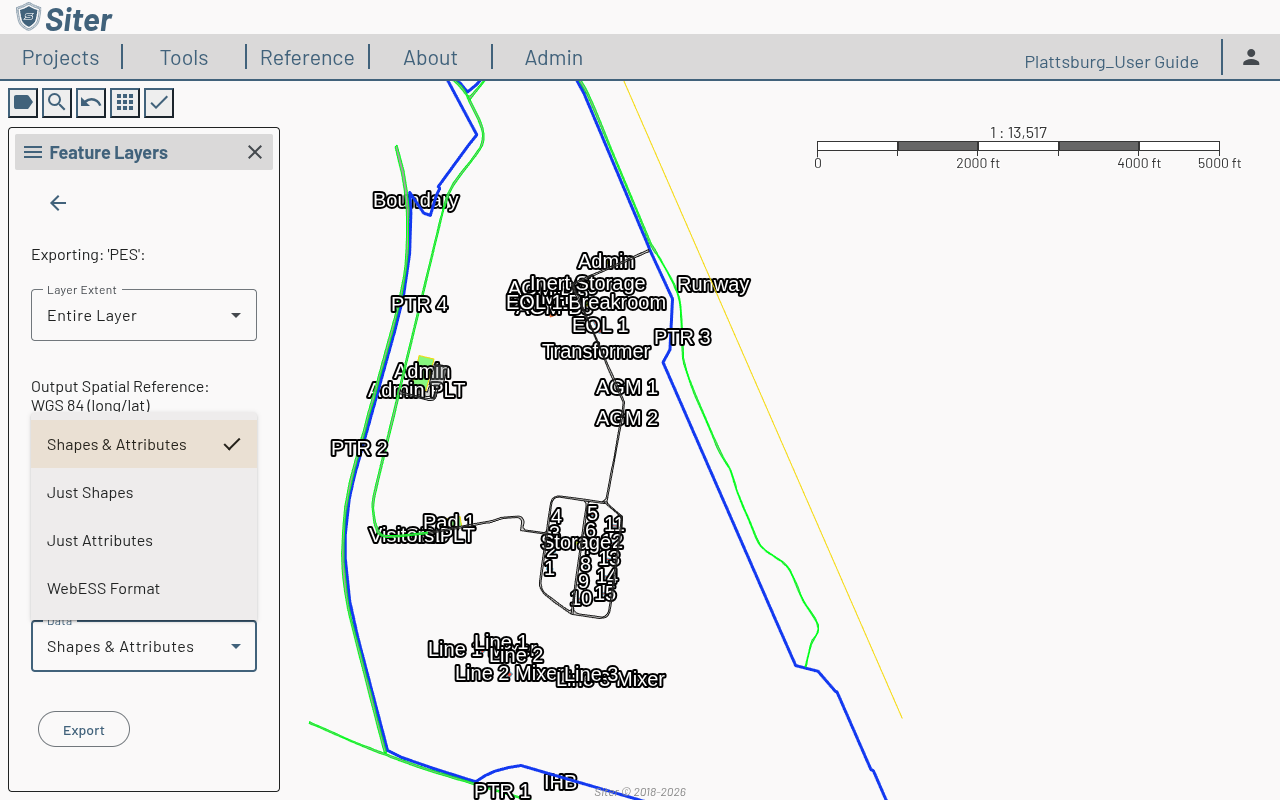Screen dimensions: 1280x800
Task: Open the Projects menu
Action: click(61, 58)
